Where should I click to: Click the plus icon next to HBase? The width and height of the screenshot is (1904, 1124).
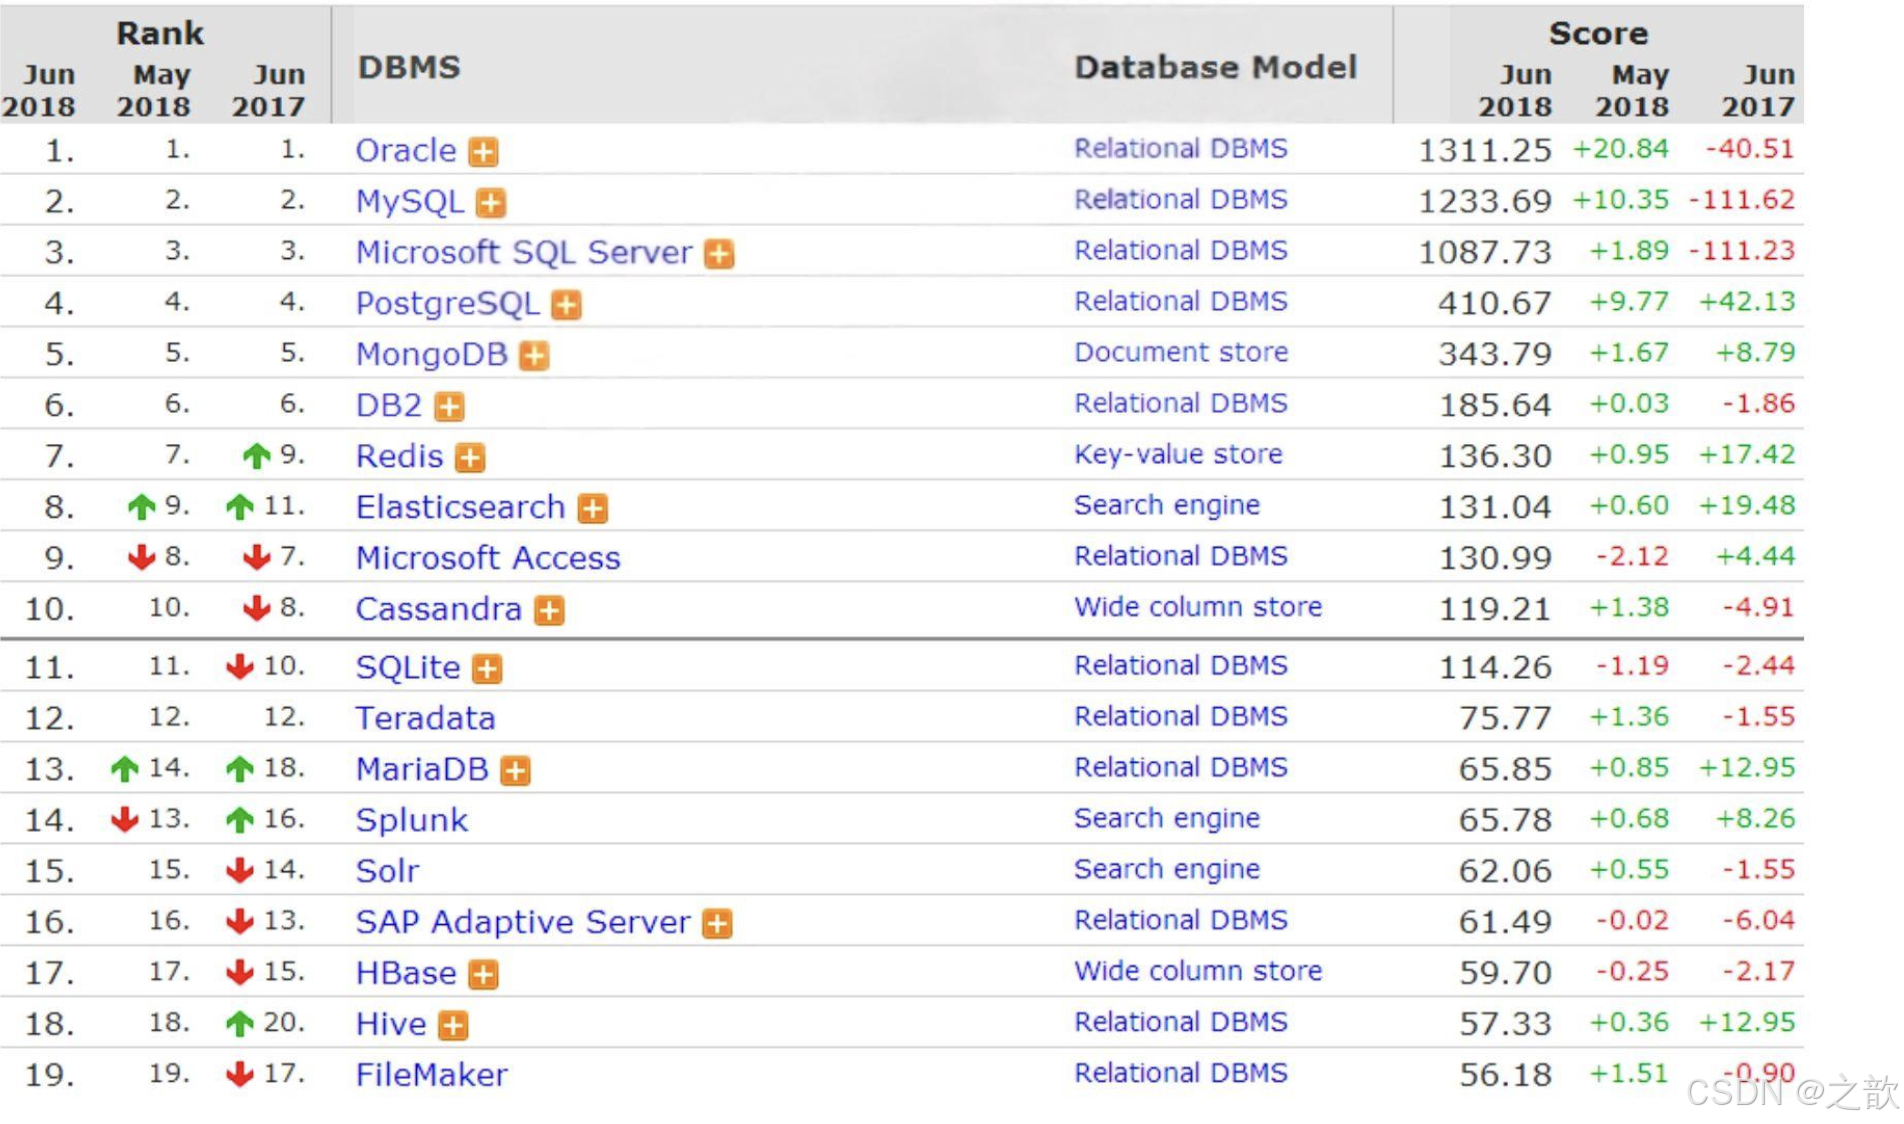point(484,975)
